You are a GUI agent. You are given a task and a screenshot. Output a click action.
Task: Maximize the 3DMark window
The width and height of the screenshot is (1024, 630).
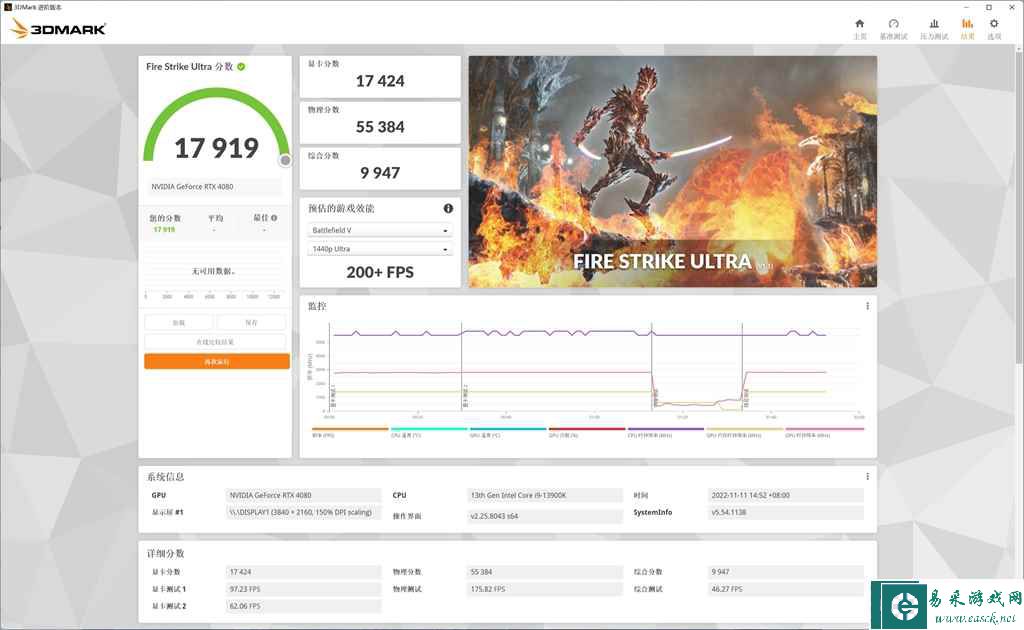(989, 7)
